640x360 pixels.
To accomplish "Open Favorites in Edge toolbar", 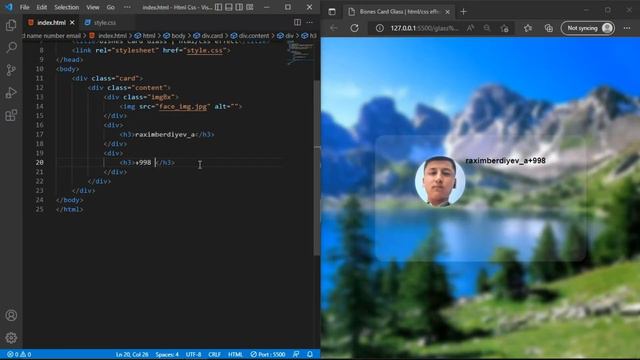I will (528, 28).
